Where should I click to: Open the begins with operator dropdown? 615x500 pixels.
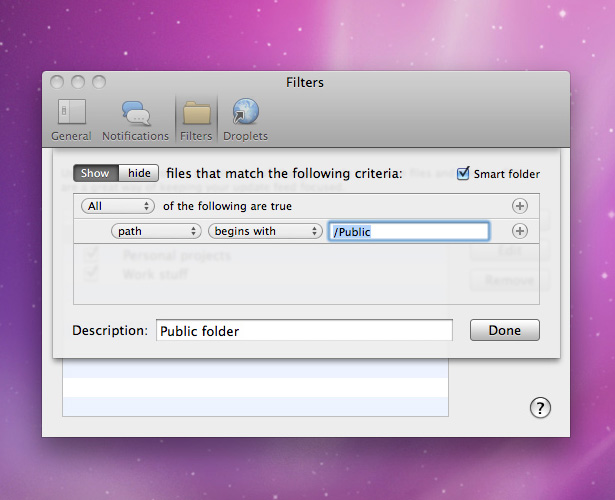tap(265, 231)
